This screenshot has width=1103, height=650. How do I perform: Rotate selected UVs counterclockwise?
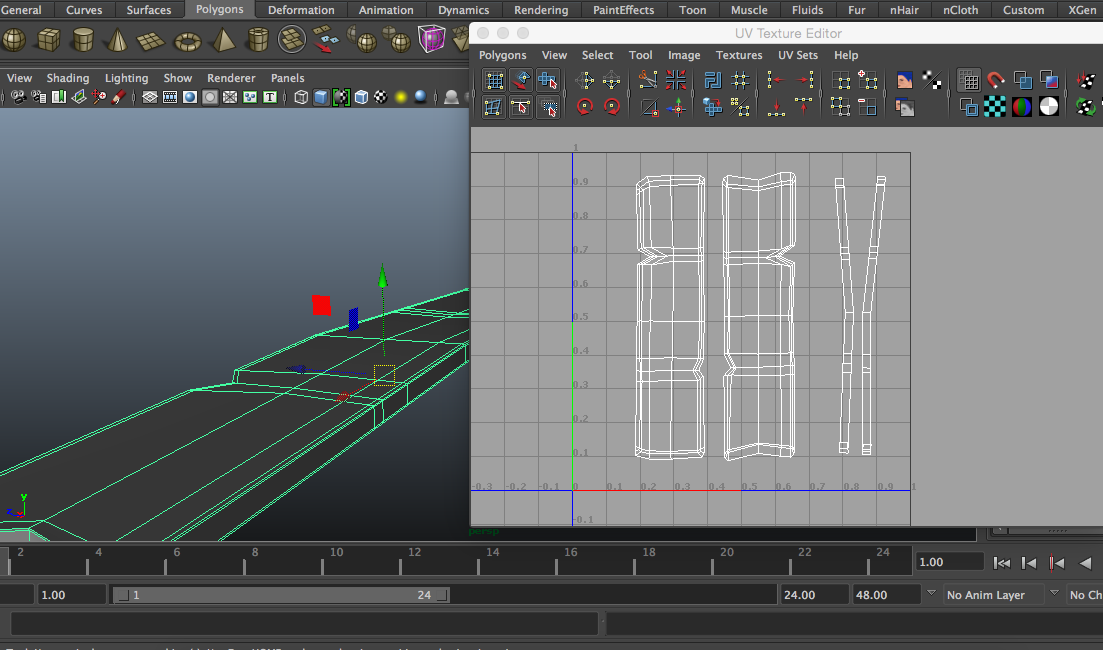pyautogui.click(x=584, y=106)
